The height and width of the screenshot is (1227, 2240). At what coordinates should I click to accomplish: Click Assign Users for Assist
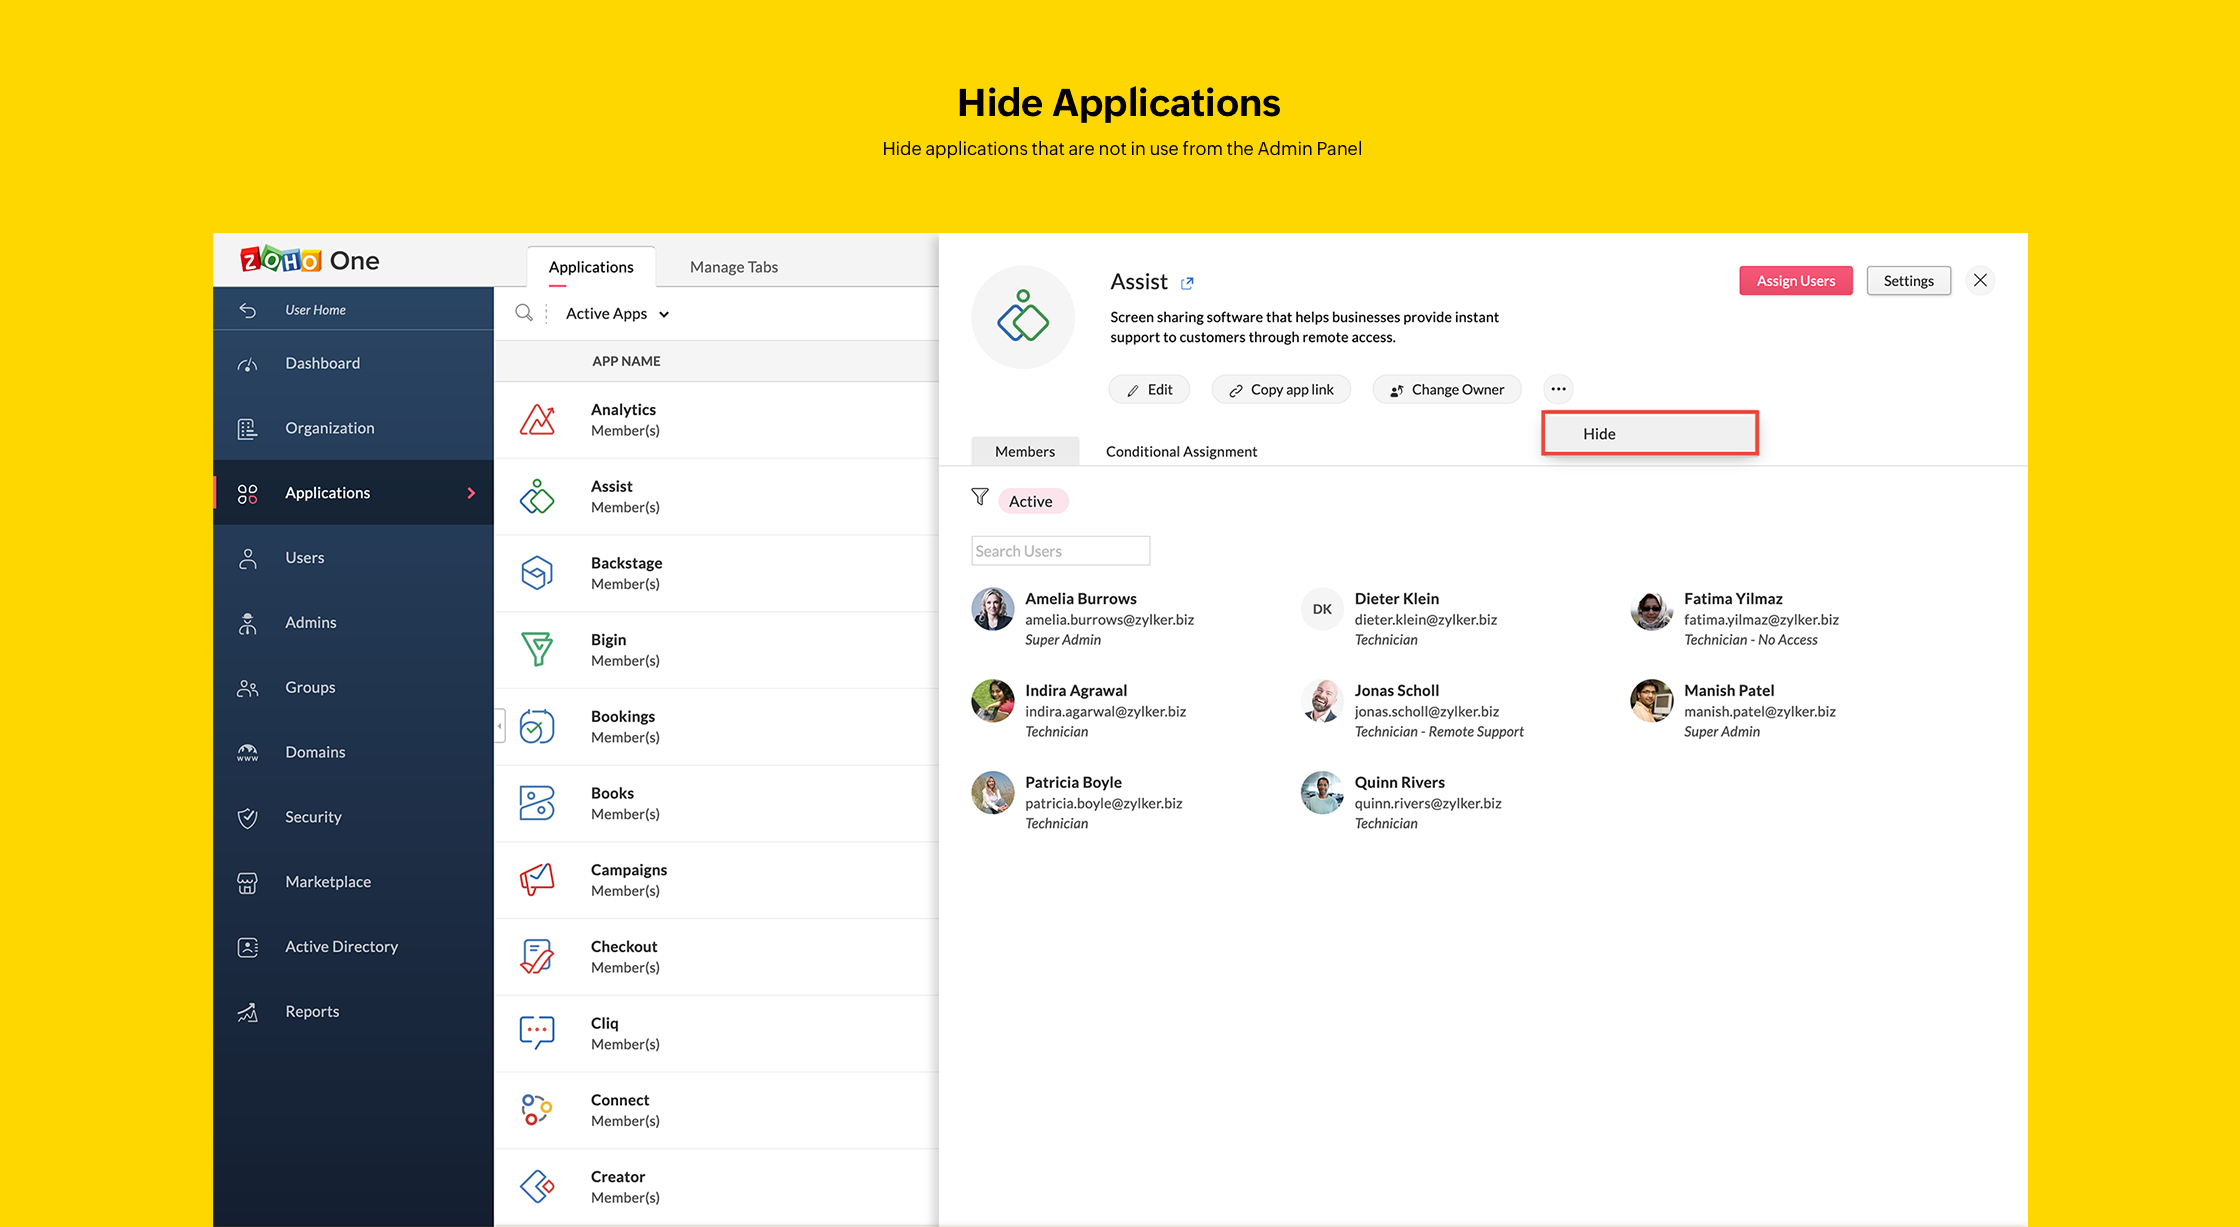[x=1794, y=280]
